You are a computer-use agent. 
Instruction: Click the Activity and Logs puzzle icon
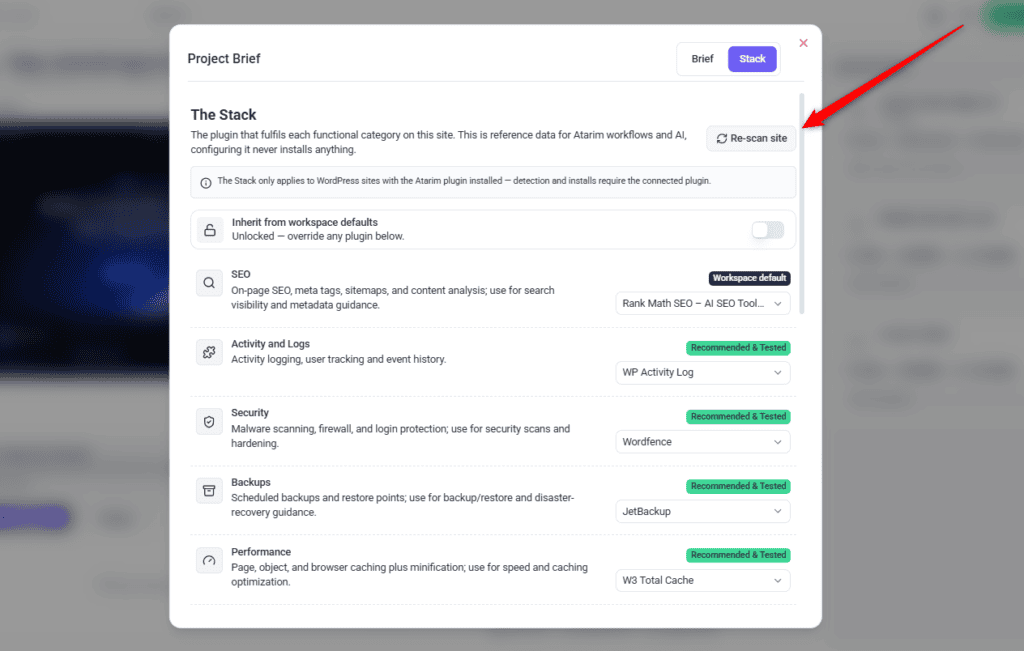pos(209,353)
